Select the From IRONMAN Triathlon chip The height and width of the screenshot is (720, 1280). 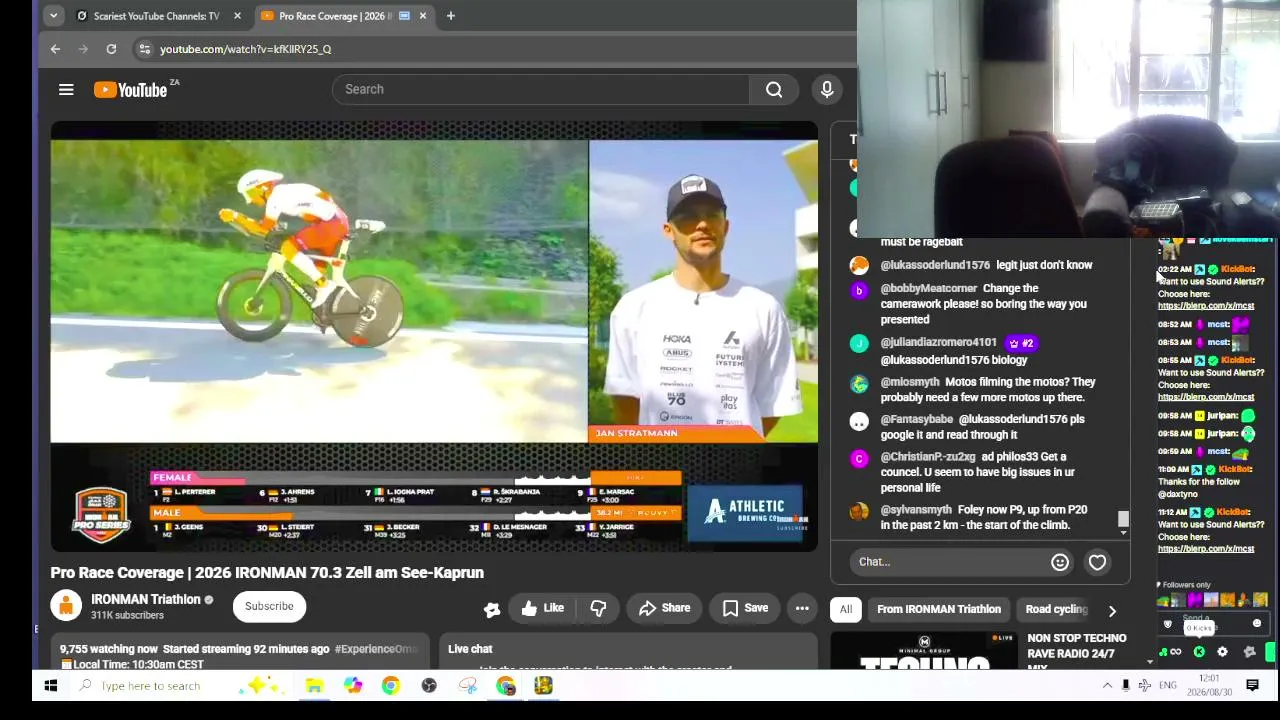(939, 609)
